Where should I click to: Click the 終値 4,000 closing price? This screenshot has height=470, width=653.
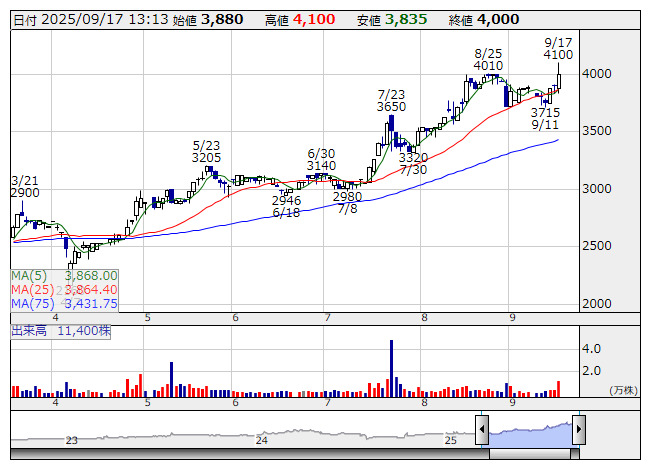point(484,20)
